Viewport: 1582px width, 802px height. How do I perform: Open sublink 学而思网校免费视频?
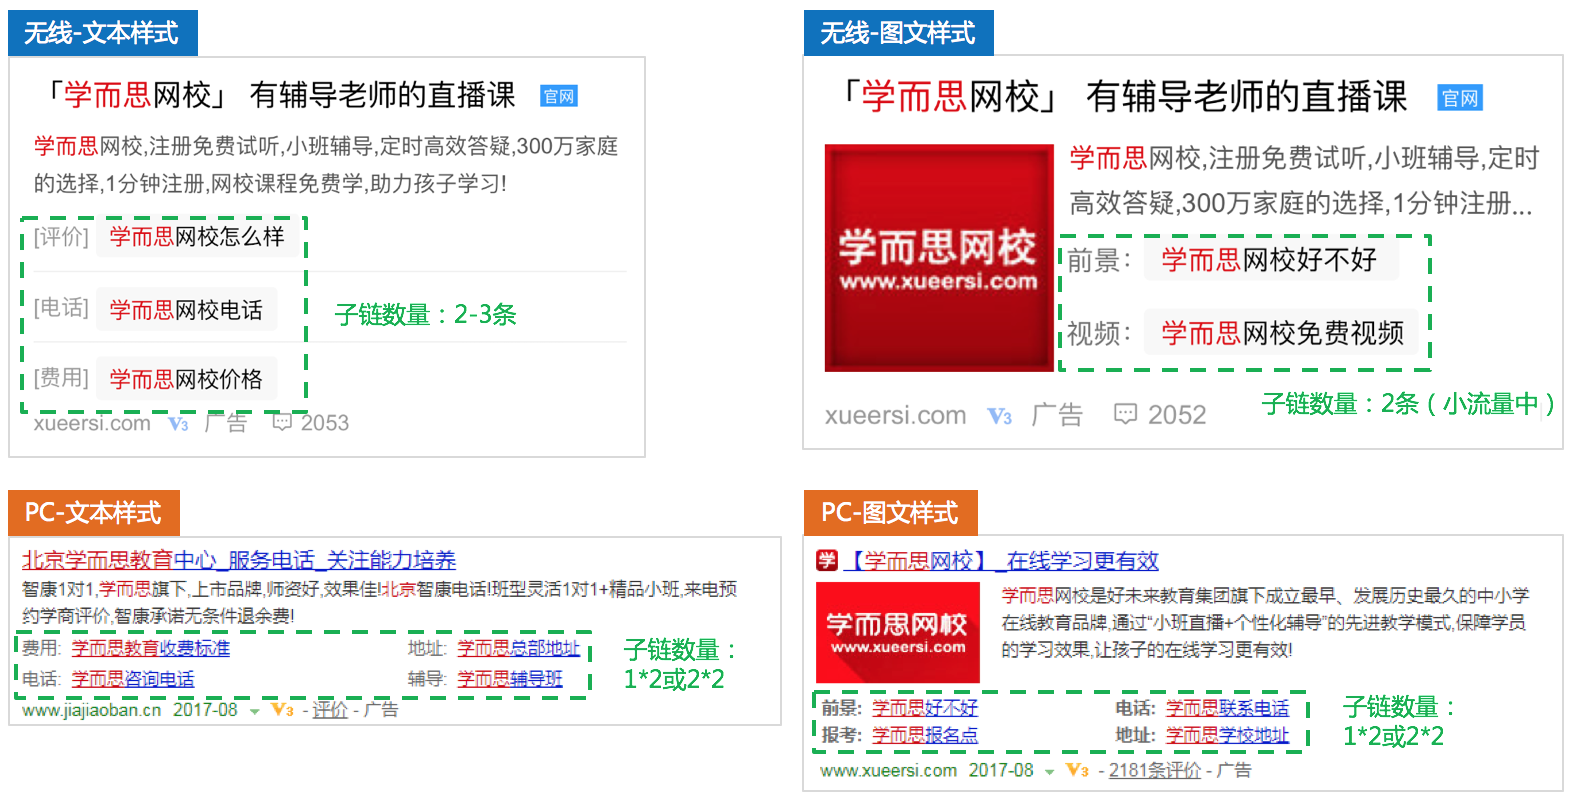click(x=1283, y=333)
